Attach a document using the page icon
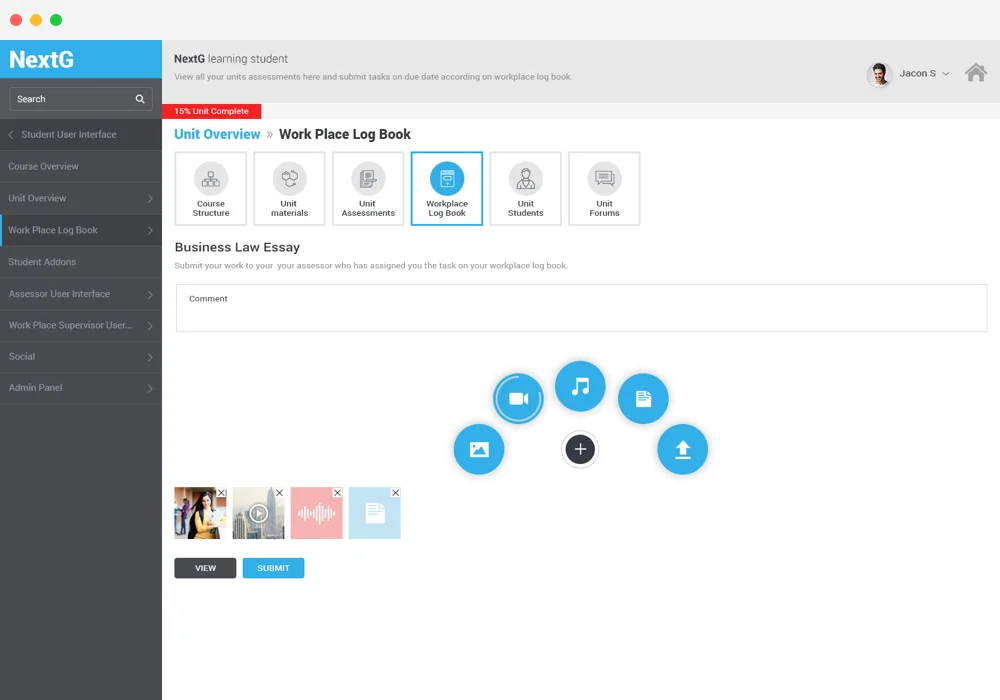 click(643, 397)
